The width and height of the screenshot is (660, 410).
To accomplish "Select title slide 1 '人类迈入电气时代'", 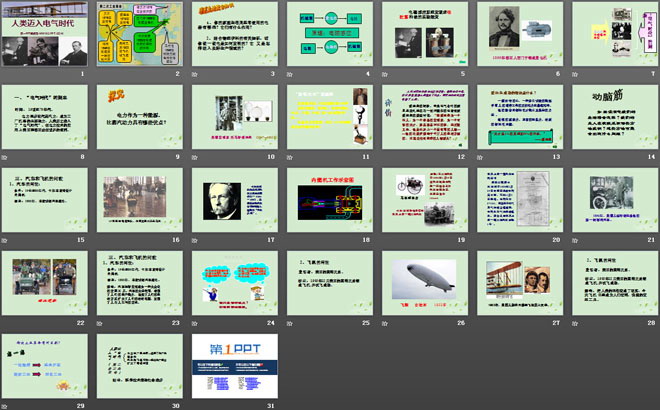I will click(x=45, y=34).
